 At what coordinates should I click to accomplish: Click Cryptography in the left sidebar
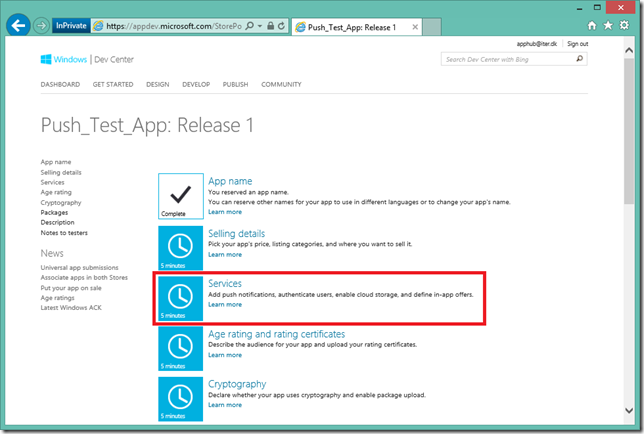pyautogui.click(x=61, y=202)
